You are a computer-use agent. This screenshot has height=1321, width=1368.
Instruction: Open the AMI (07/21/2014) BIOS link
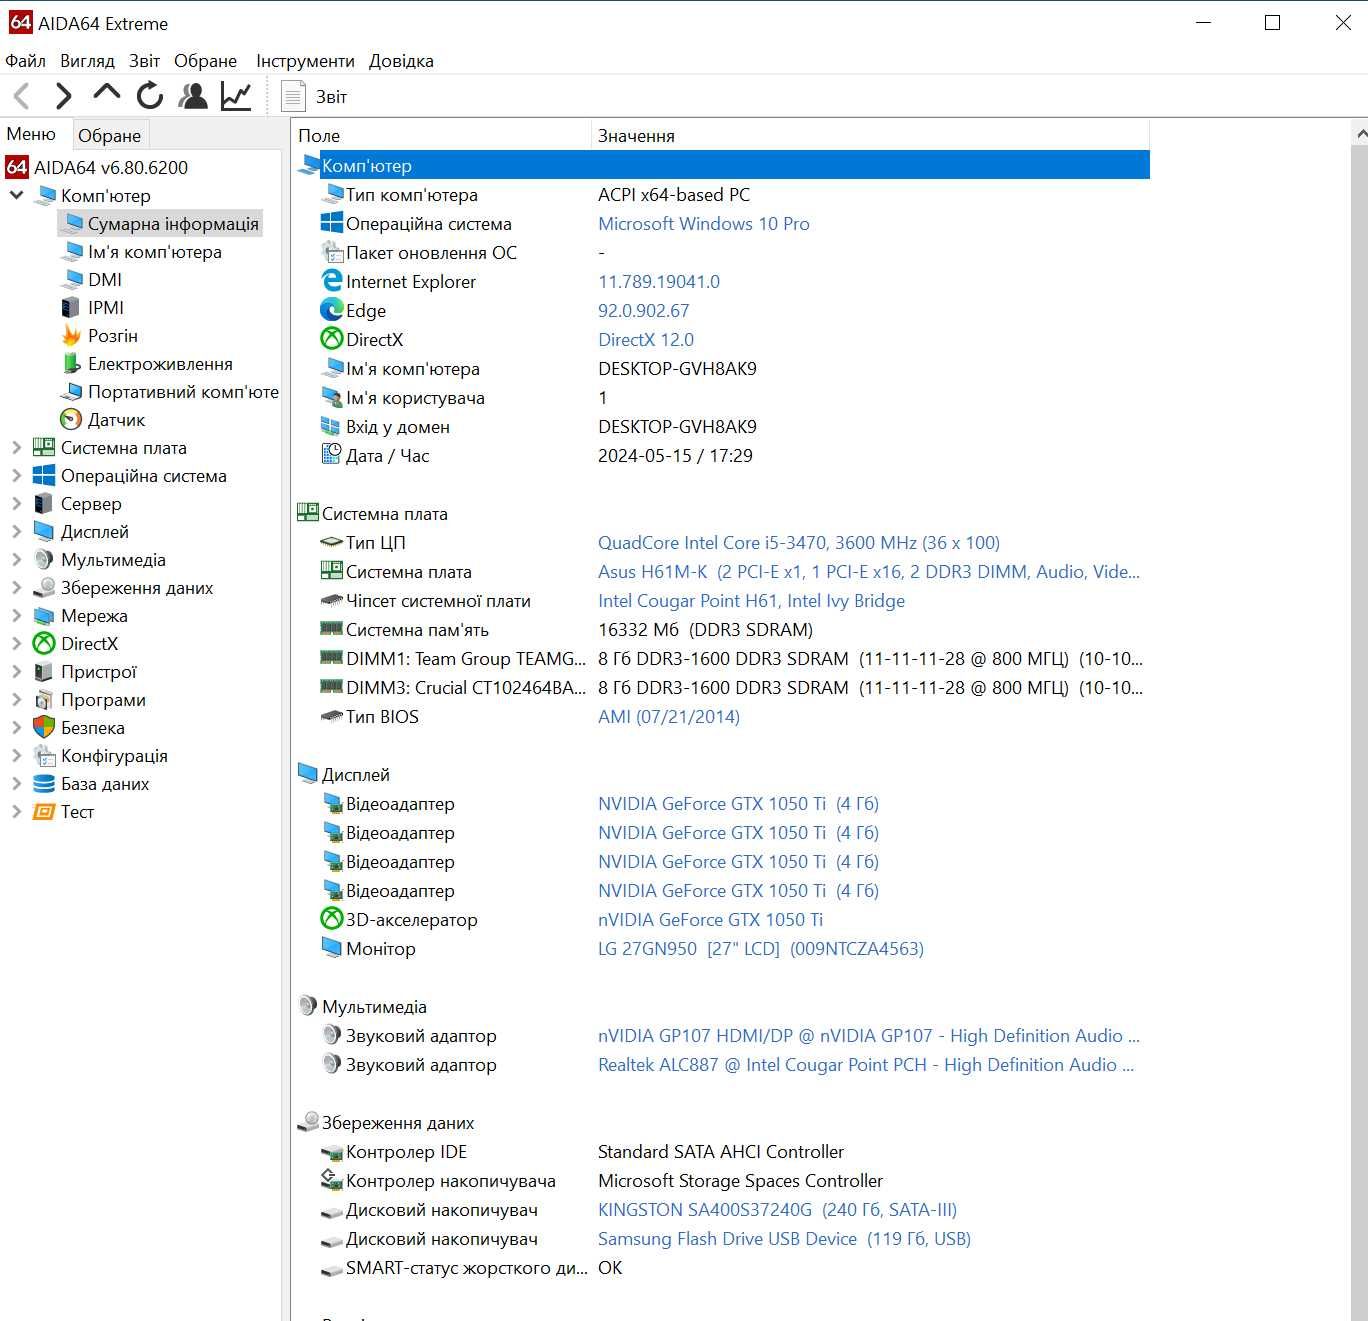pyautogui.click(x=669, y=717)
